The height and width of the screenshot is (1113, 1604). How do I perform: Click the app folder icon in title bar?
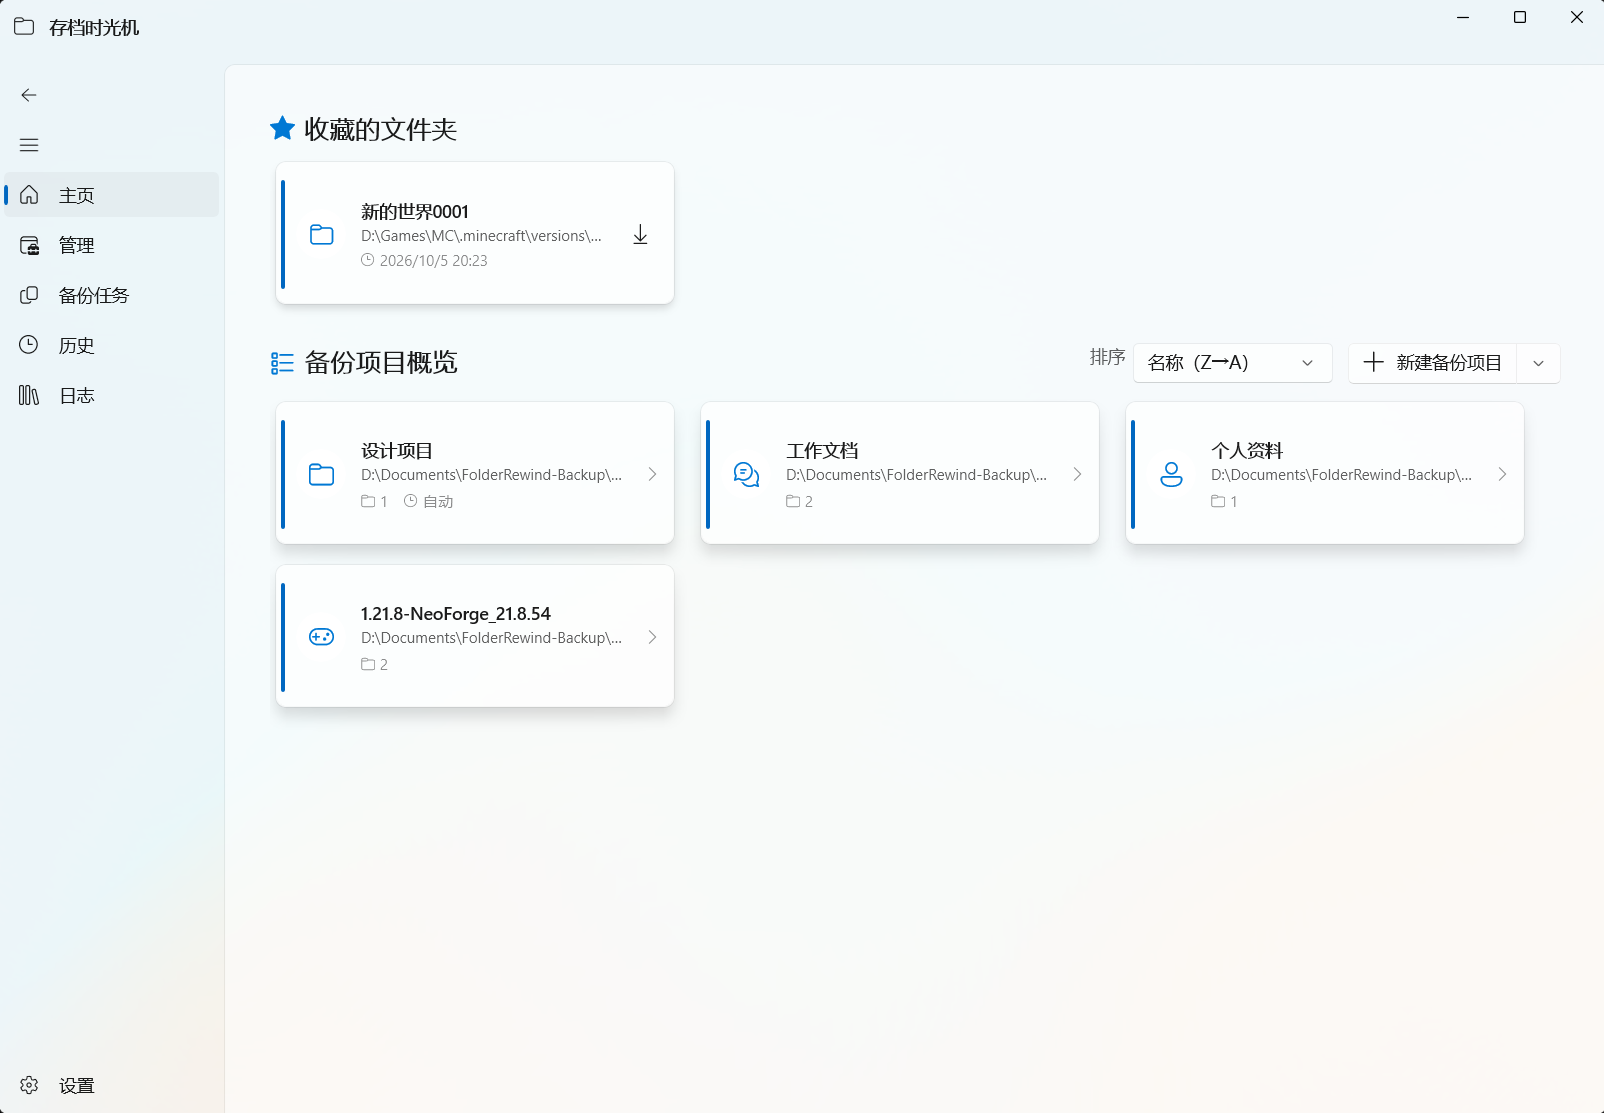(x=24, y=26)
